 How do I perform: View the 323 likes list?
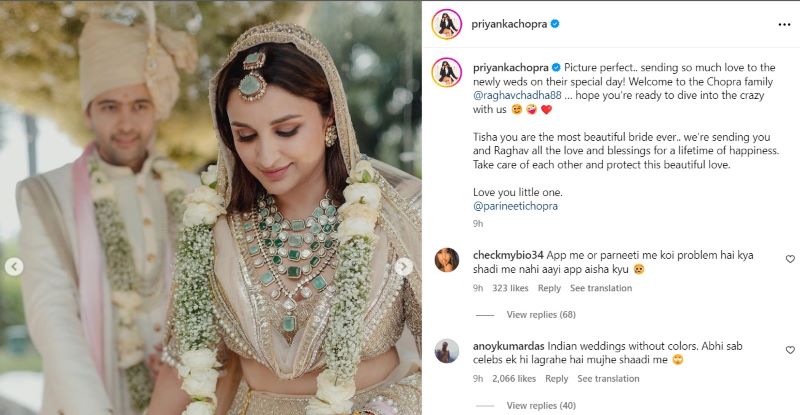tap(511, 288)
